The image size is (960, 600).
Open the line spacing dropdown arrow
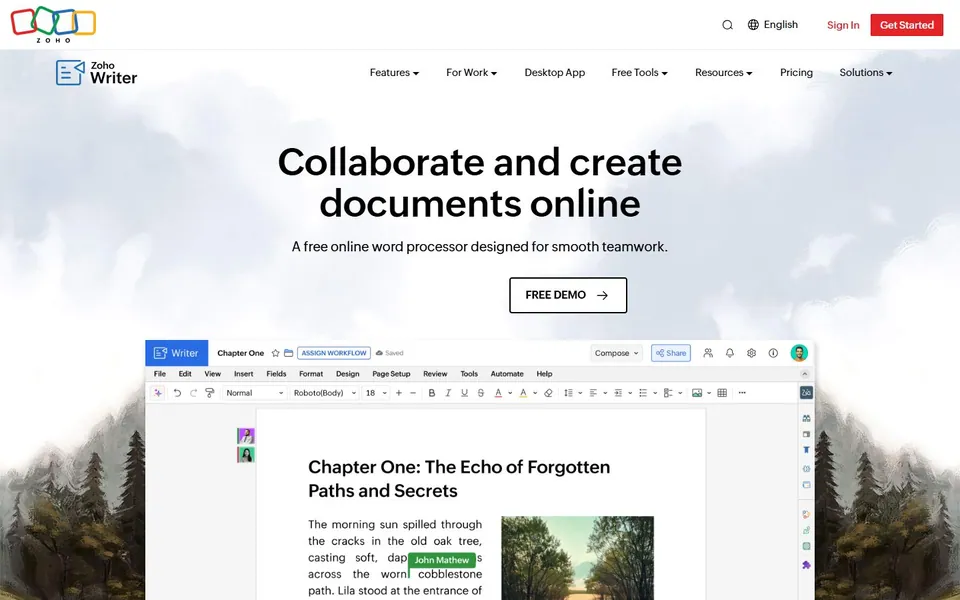pos(580,394)
